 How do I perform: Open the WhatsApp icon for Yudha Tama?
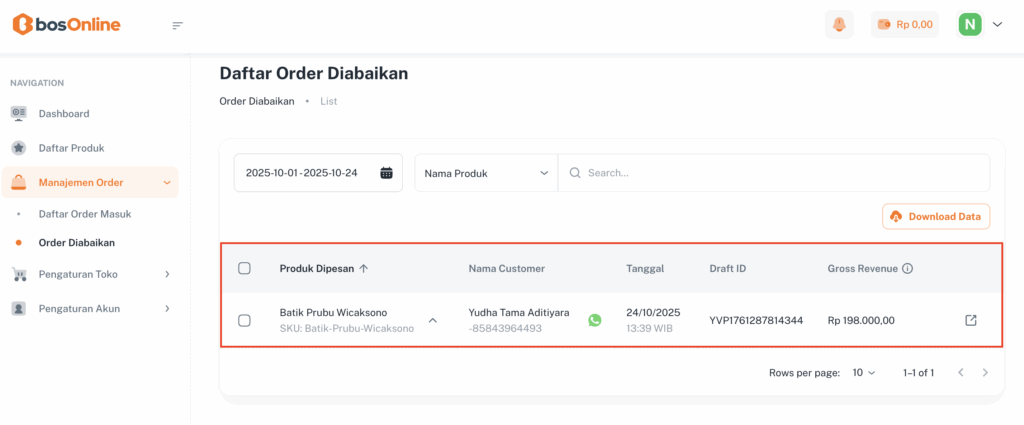click(595, 320)
